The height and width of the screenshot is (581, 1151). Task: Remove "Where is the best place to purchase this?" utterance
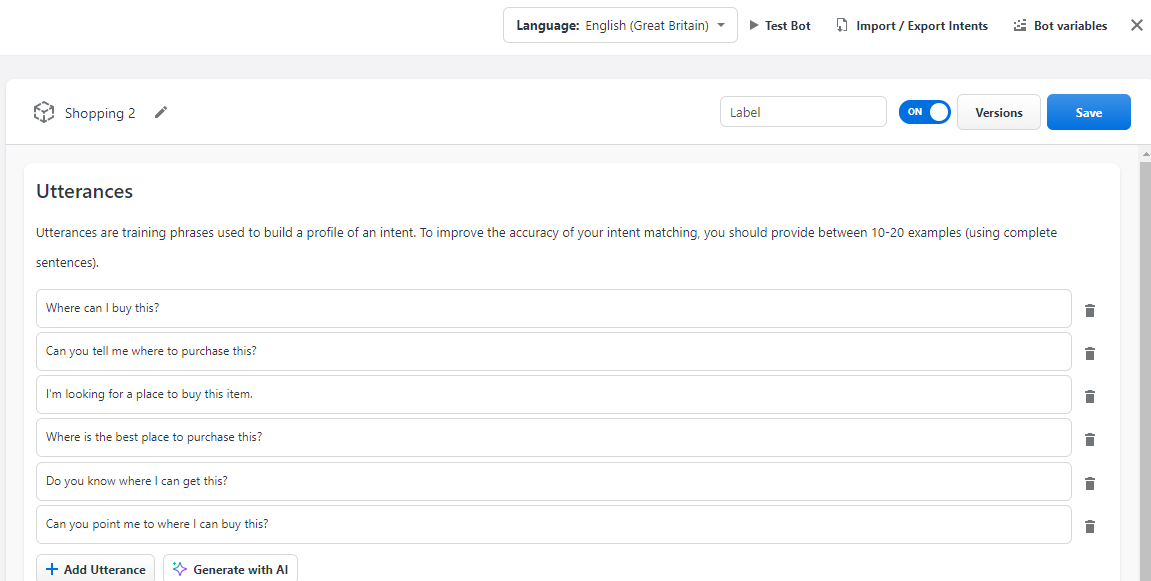(1090, 439)
